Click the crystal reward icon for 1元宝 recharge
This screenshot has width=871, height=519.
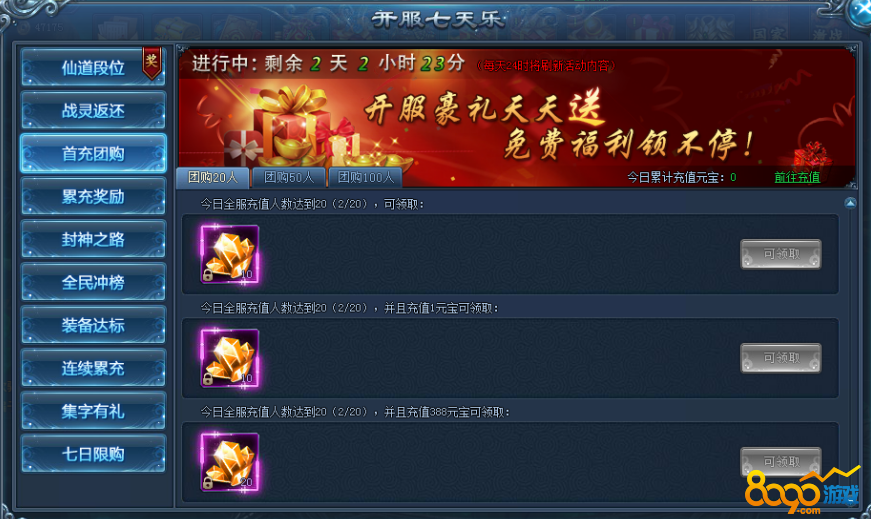click(x=229, y=358)
